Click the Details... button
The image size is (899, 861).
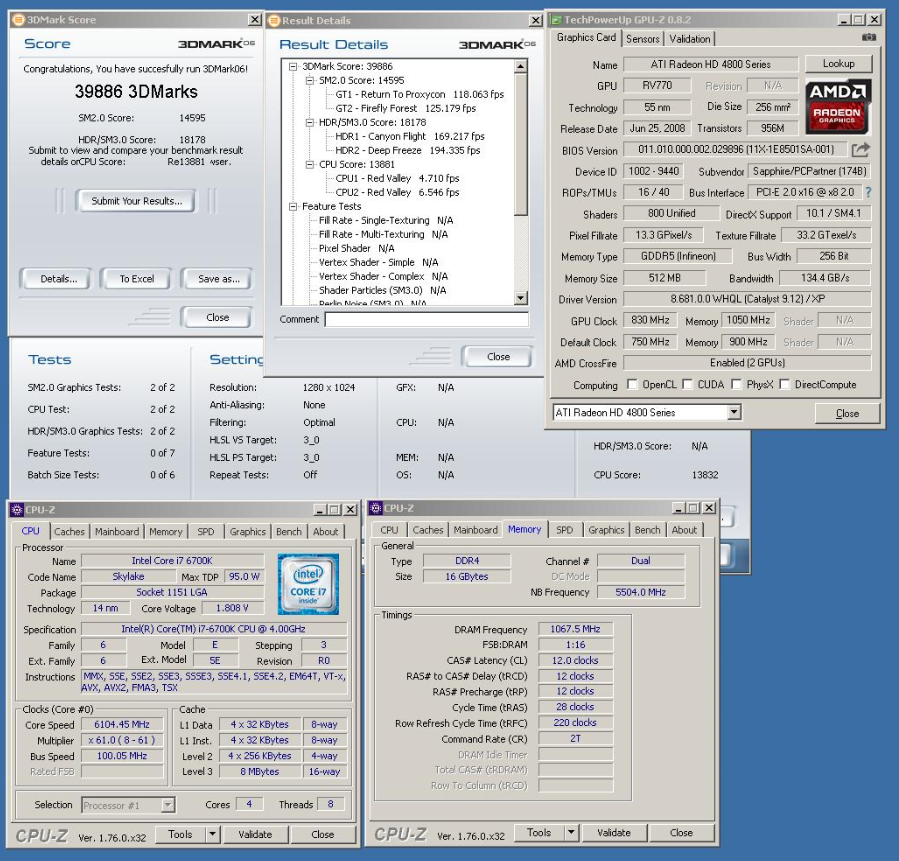[57, 279]
